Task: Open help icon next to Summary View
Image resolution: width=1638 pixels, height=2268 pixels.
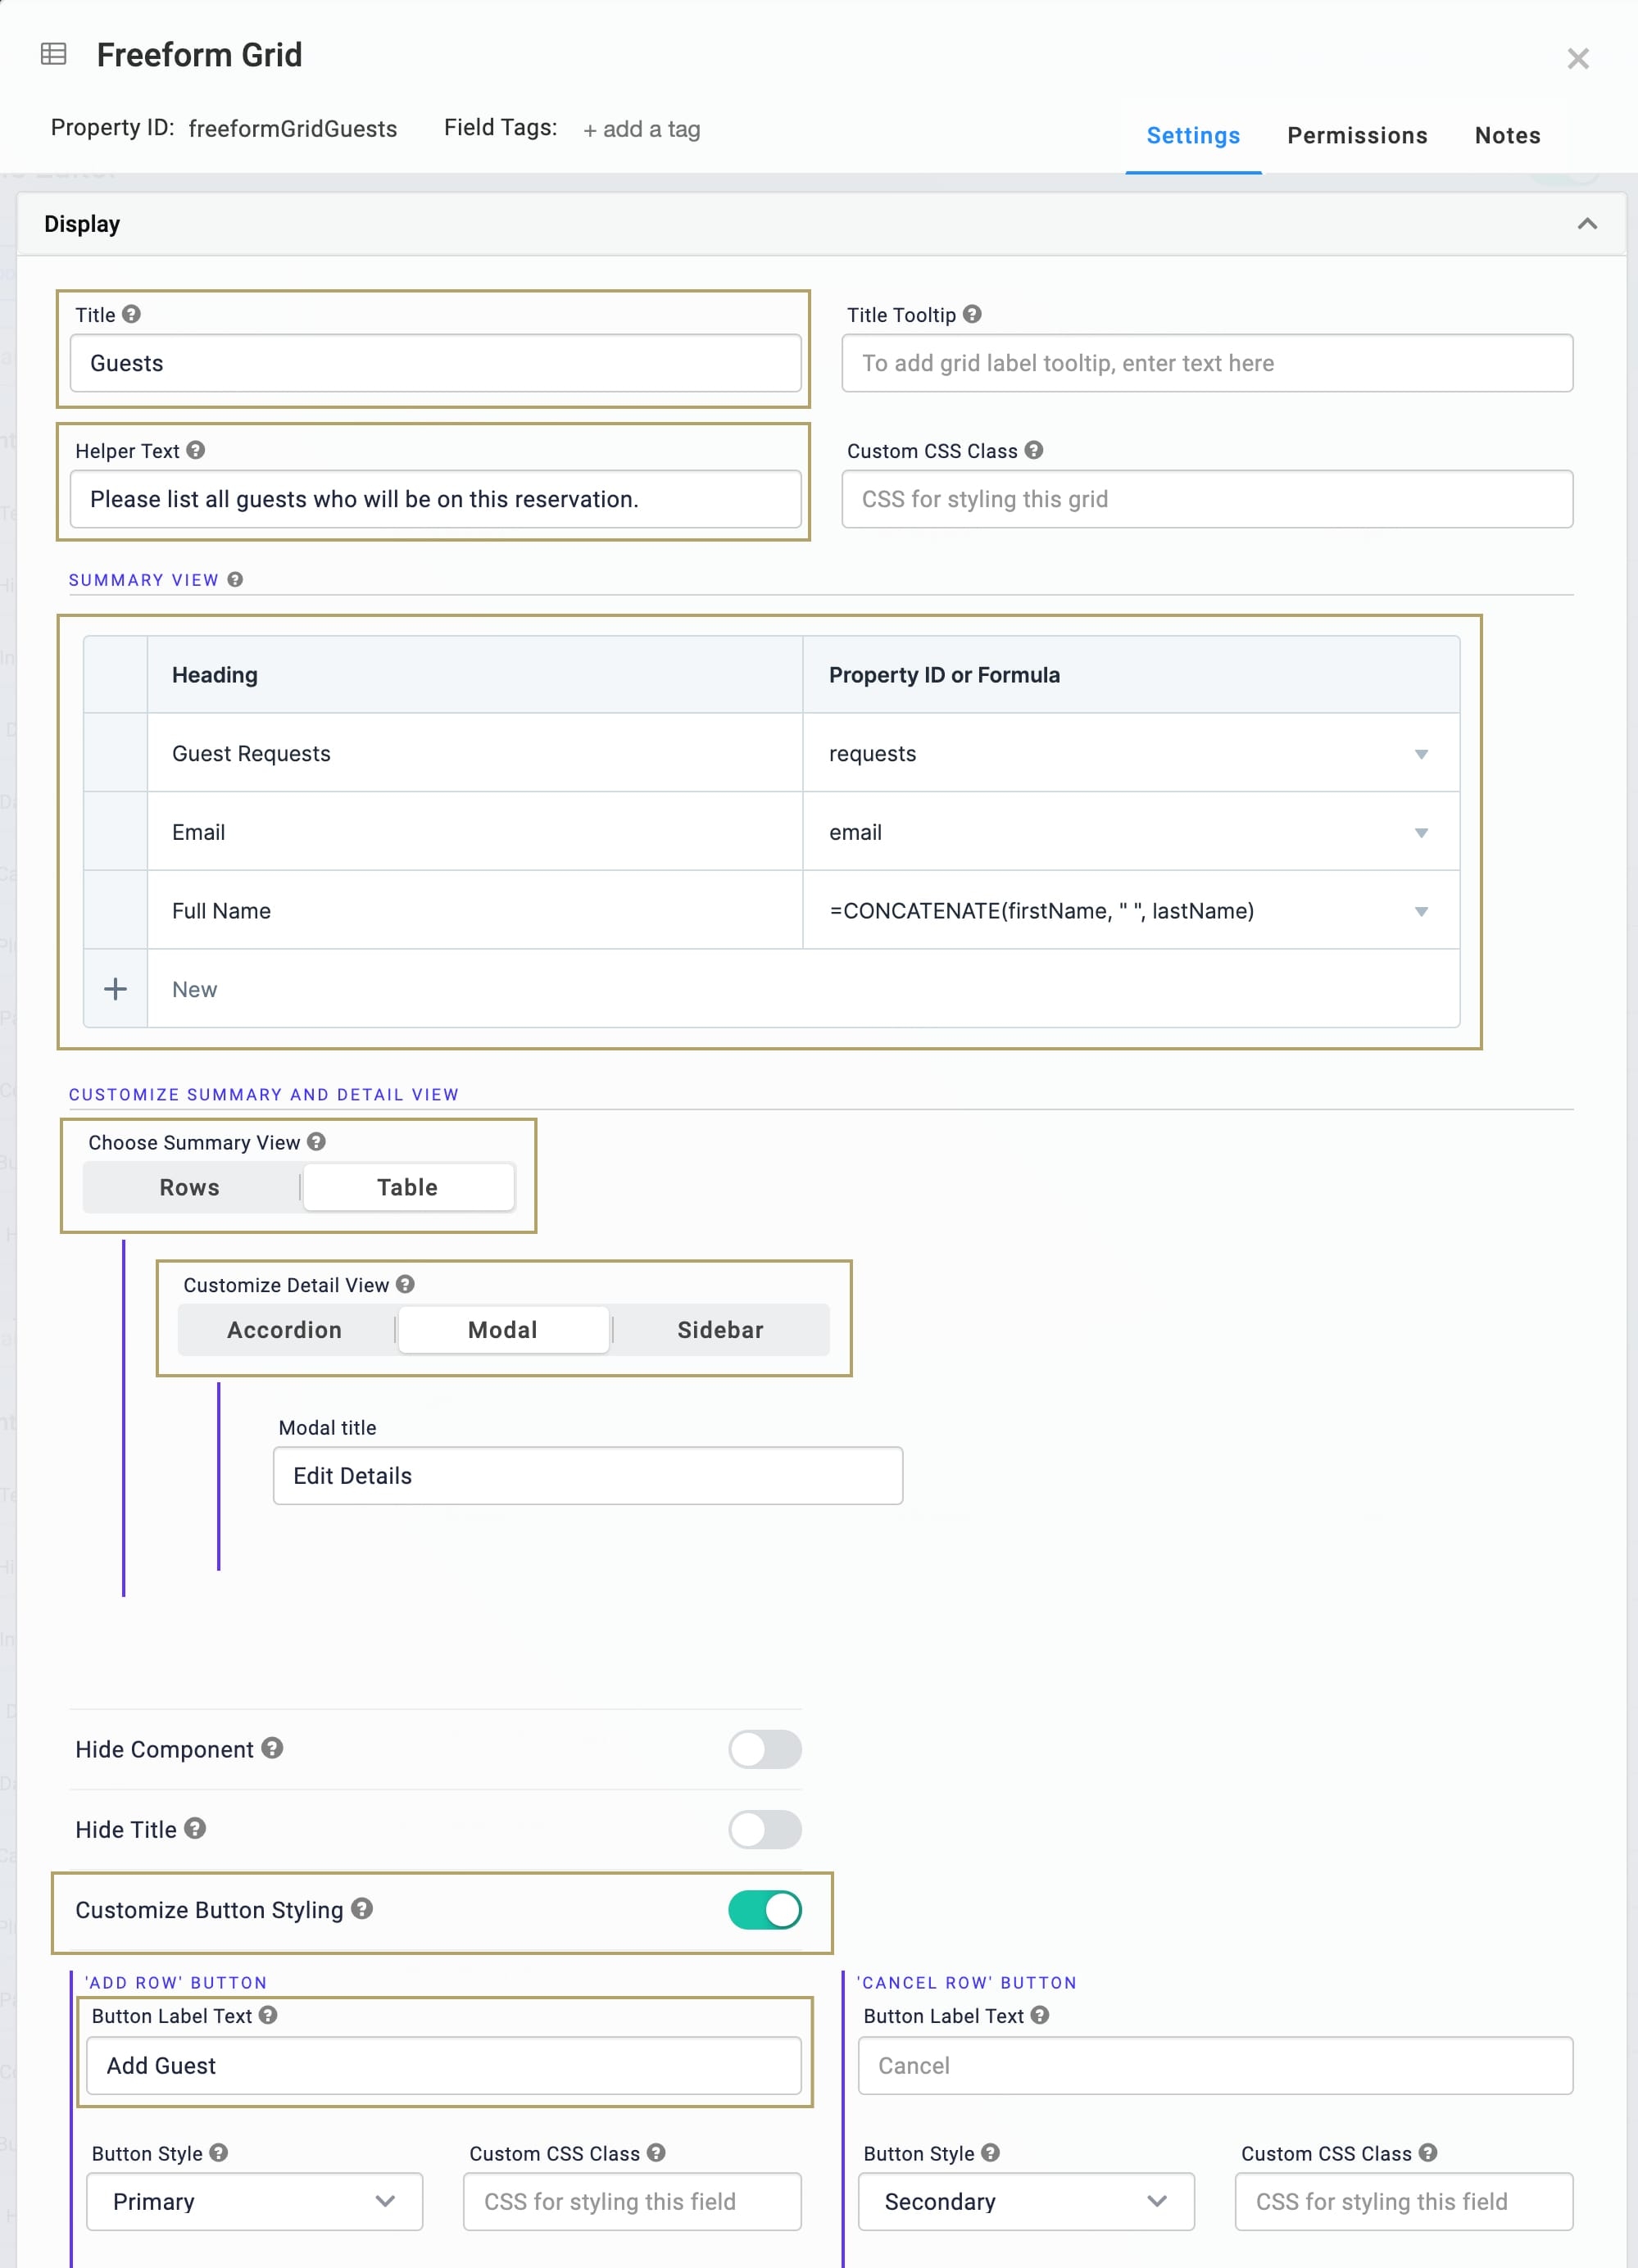Action: tap(235, 580)
